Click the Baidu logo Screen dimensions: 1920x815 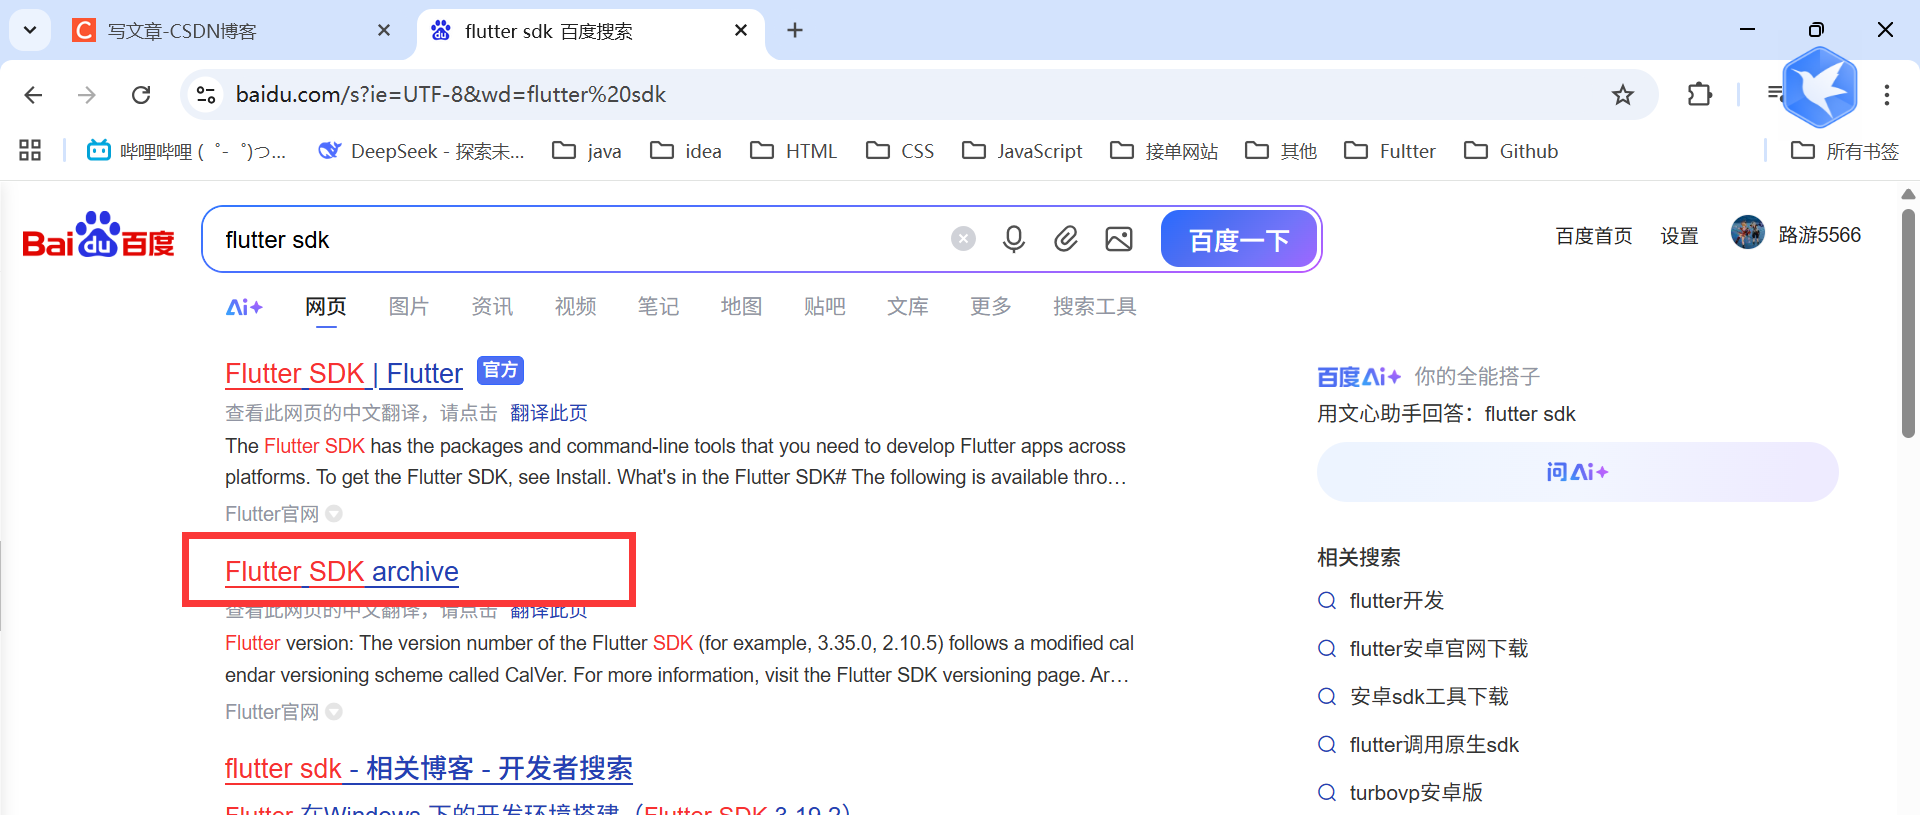pos(98,235)
